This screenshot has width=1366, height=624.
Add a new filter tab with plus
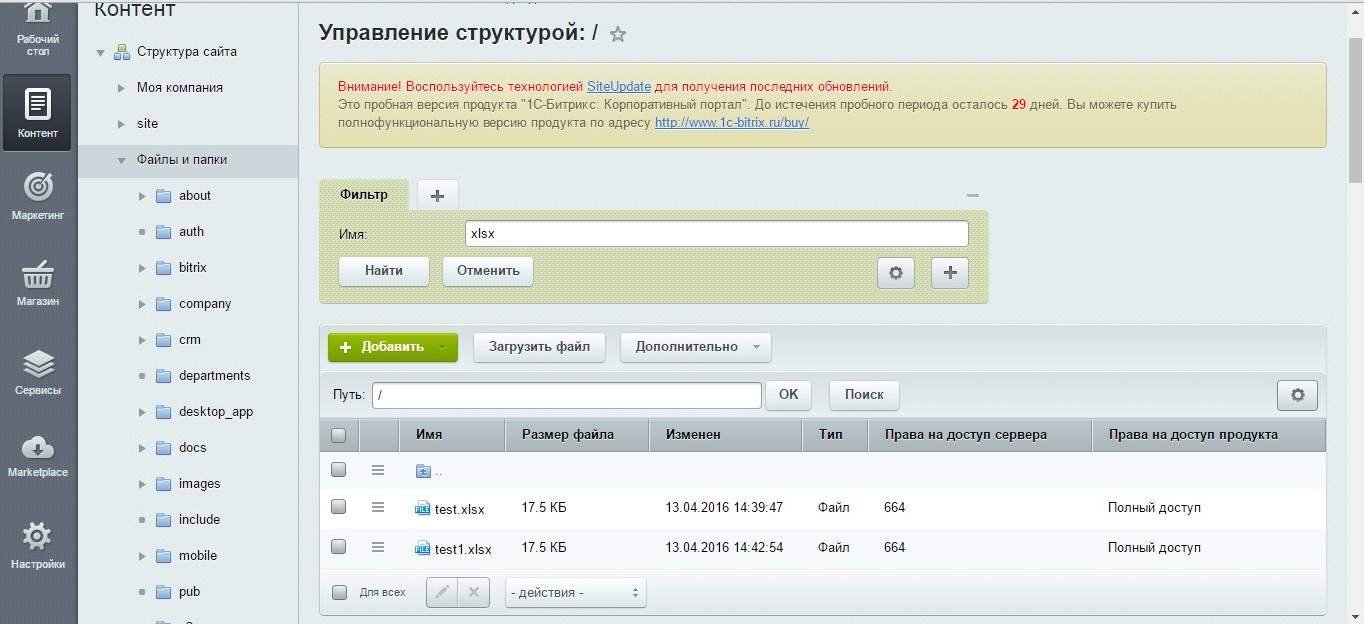[x=437, y=195]
